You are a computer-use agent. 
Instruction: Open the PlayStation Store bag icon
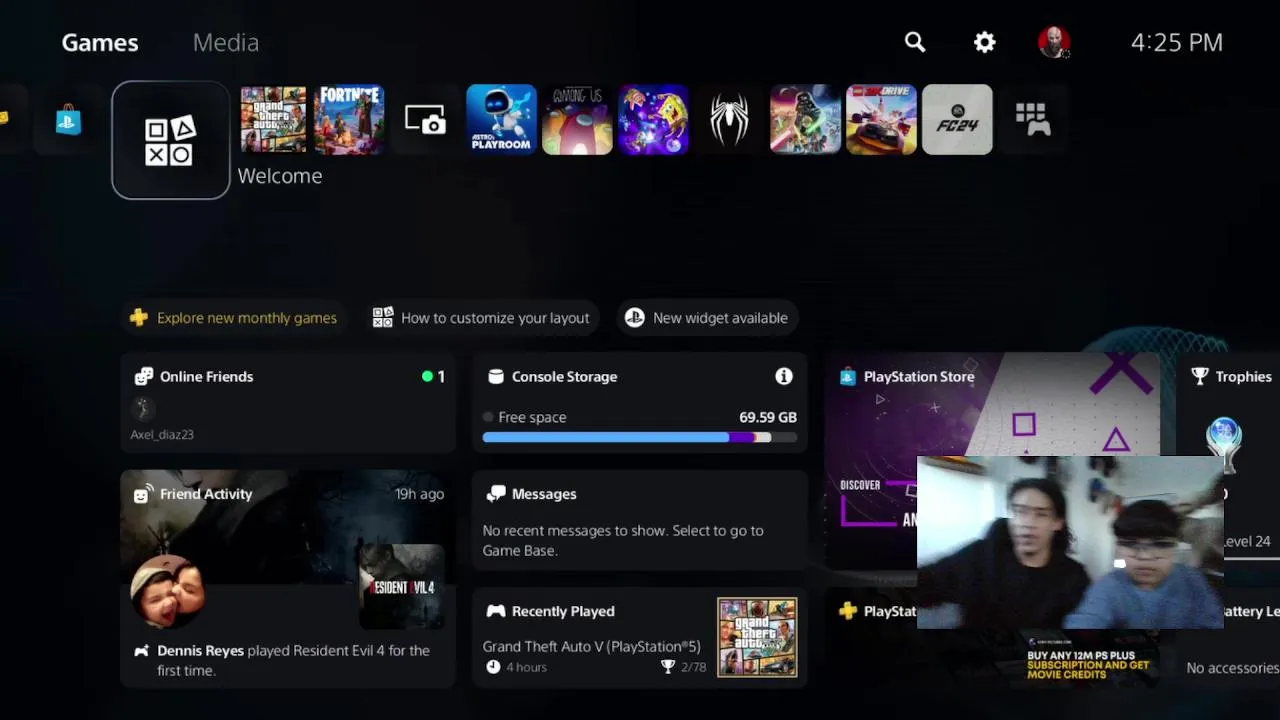(68, 121)
